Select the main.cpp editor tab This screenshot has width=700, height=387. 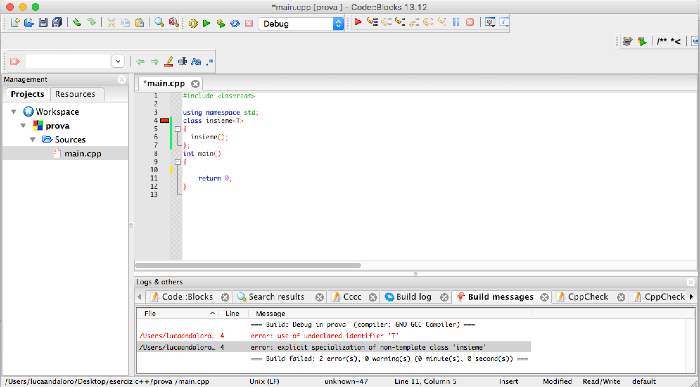[x=164, y=83]
